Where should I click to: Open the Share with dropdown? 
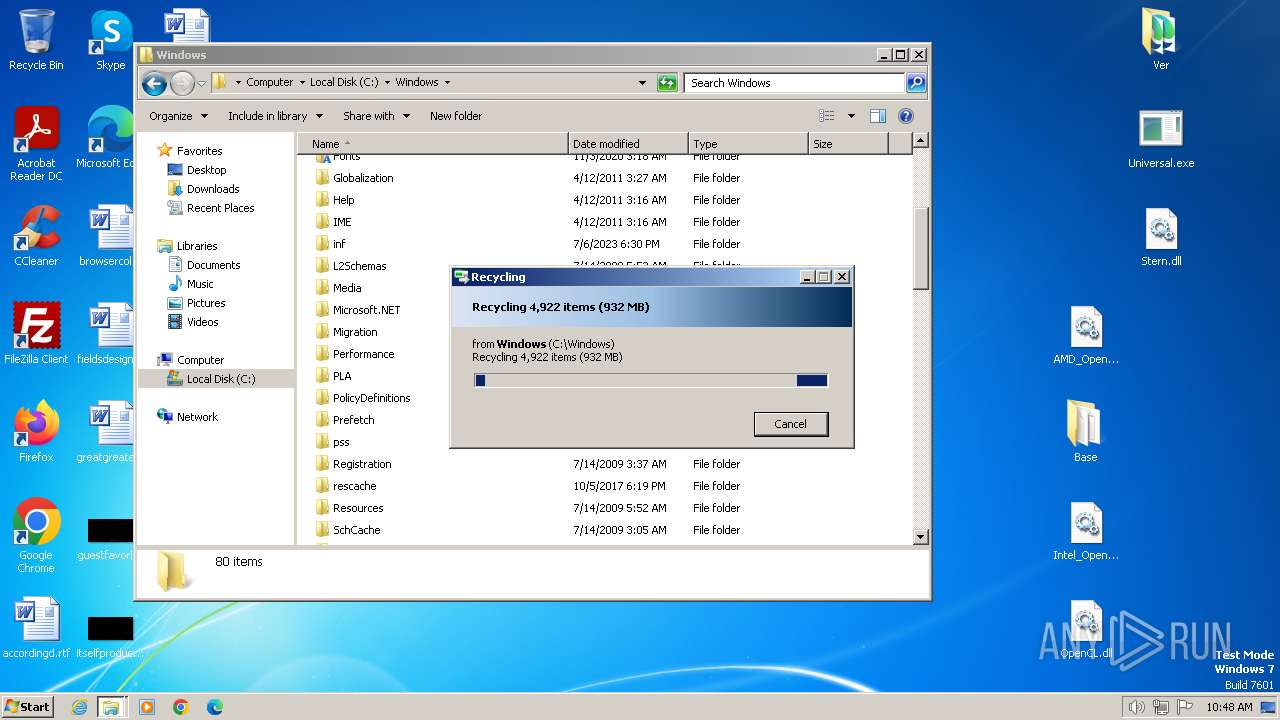click(x=376, y=116)
